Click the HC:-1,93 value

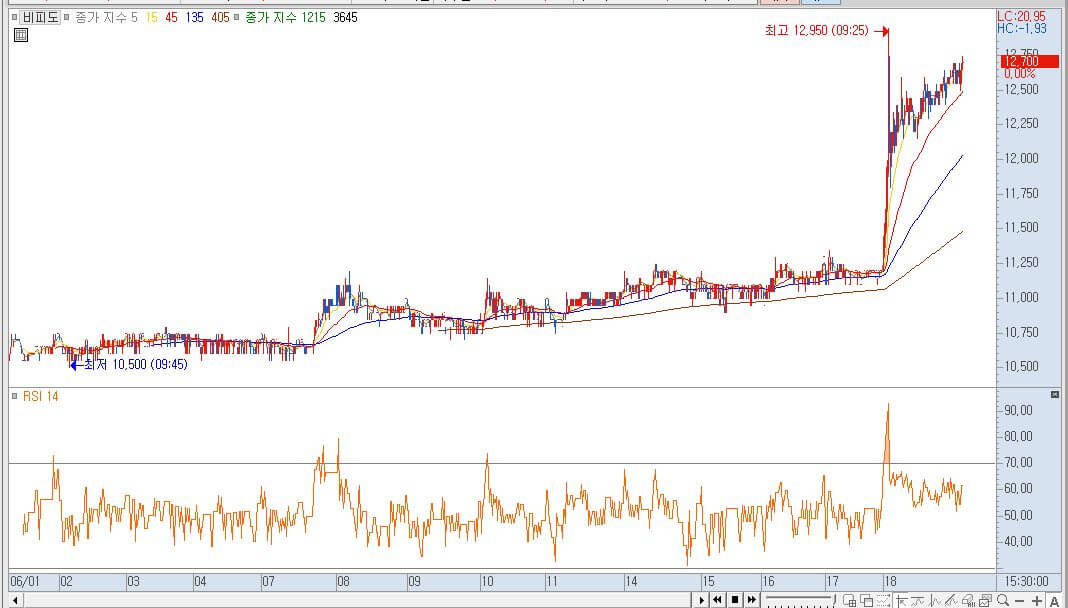click(x=1021, y=29)
